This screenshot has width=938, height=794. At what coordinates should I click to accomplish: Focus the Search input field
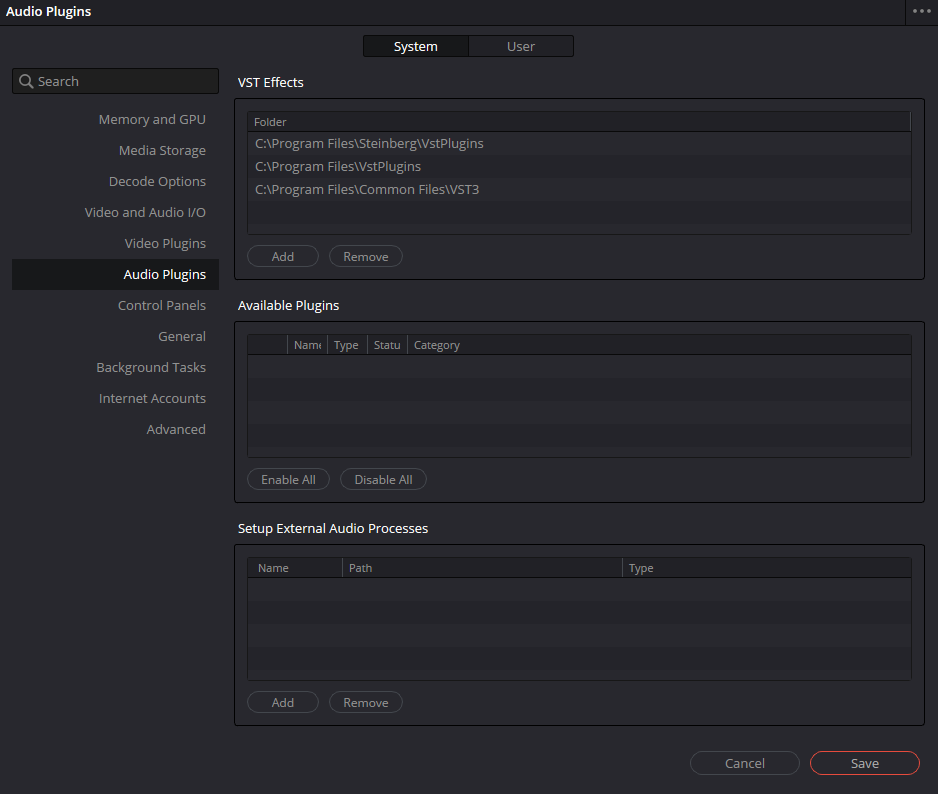pos(115,81)
